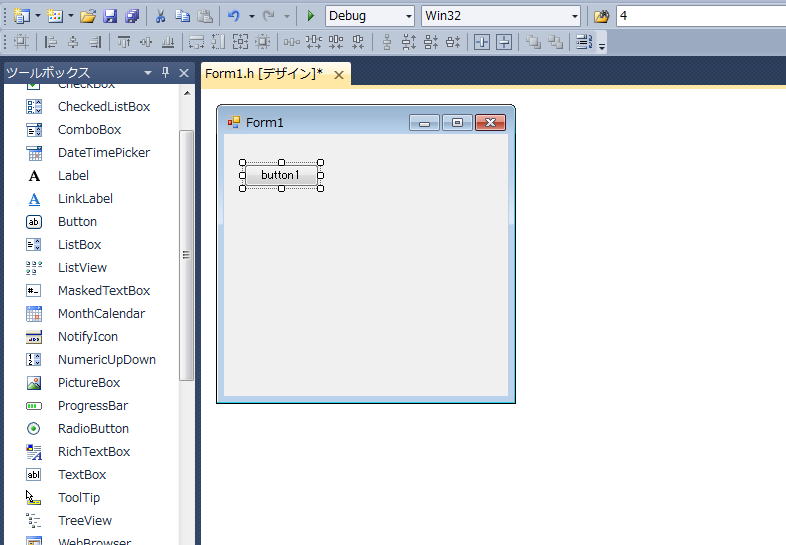Click the Save icon in toolbar

[110, 16]
